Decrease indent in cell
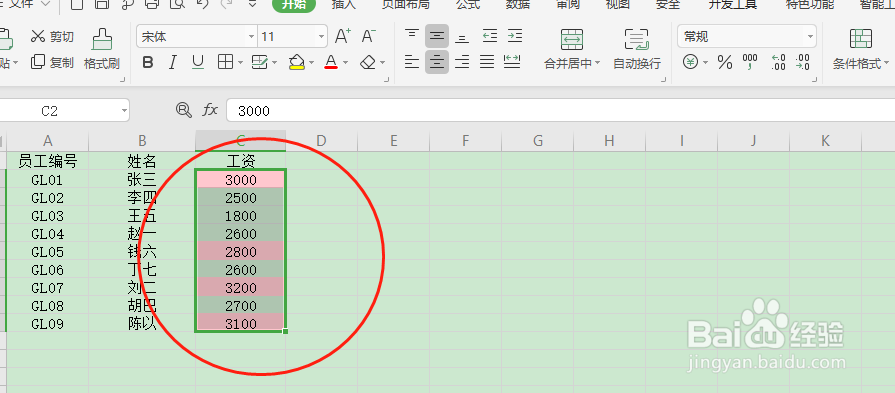The width and height of the screenshot is (895, 393). (x=489, y=37)
